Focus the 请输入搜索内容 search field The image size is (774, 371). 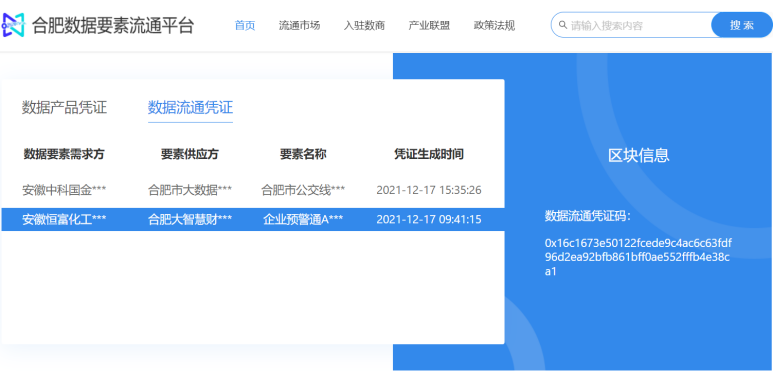(x=631, y=25)
